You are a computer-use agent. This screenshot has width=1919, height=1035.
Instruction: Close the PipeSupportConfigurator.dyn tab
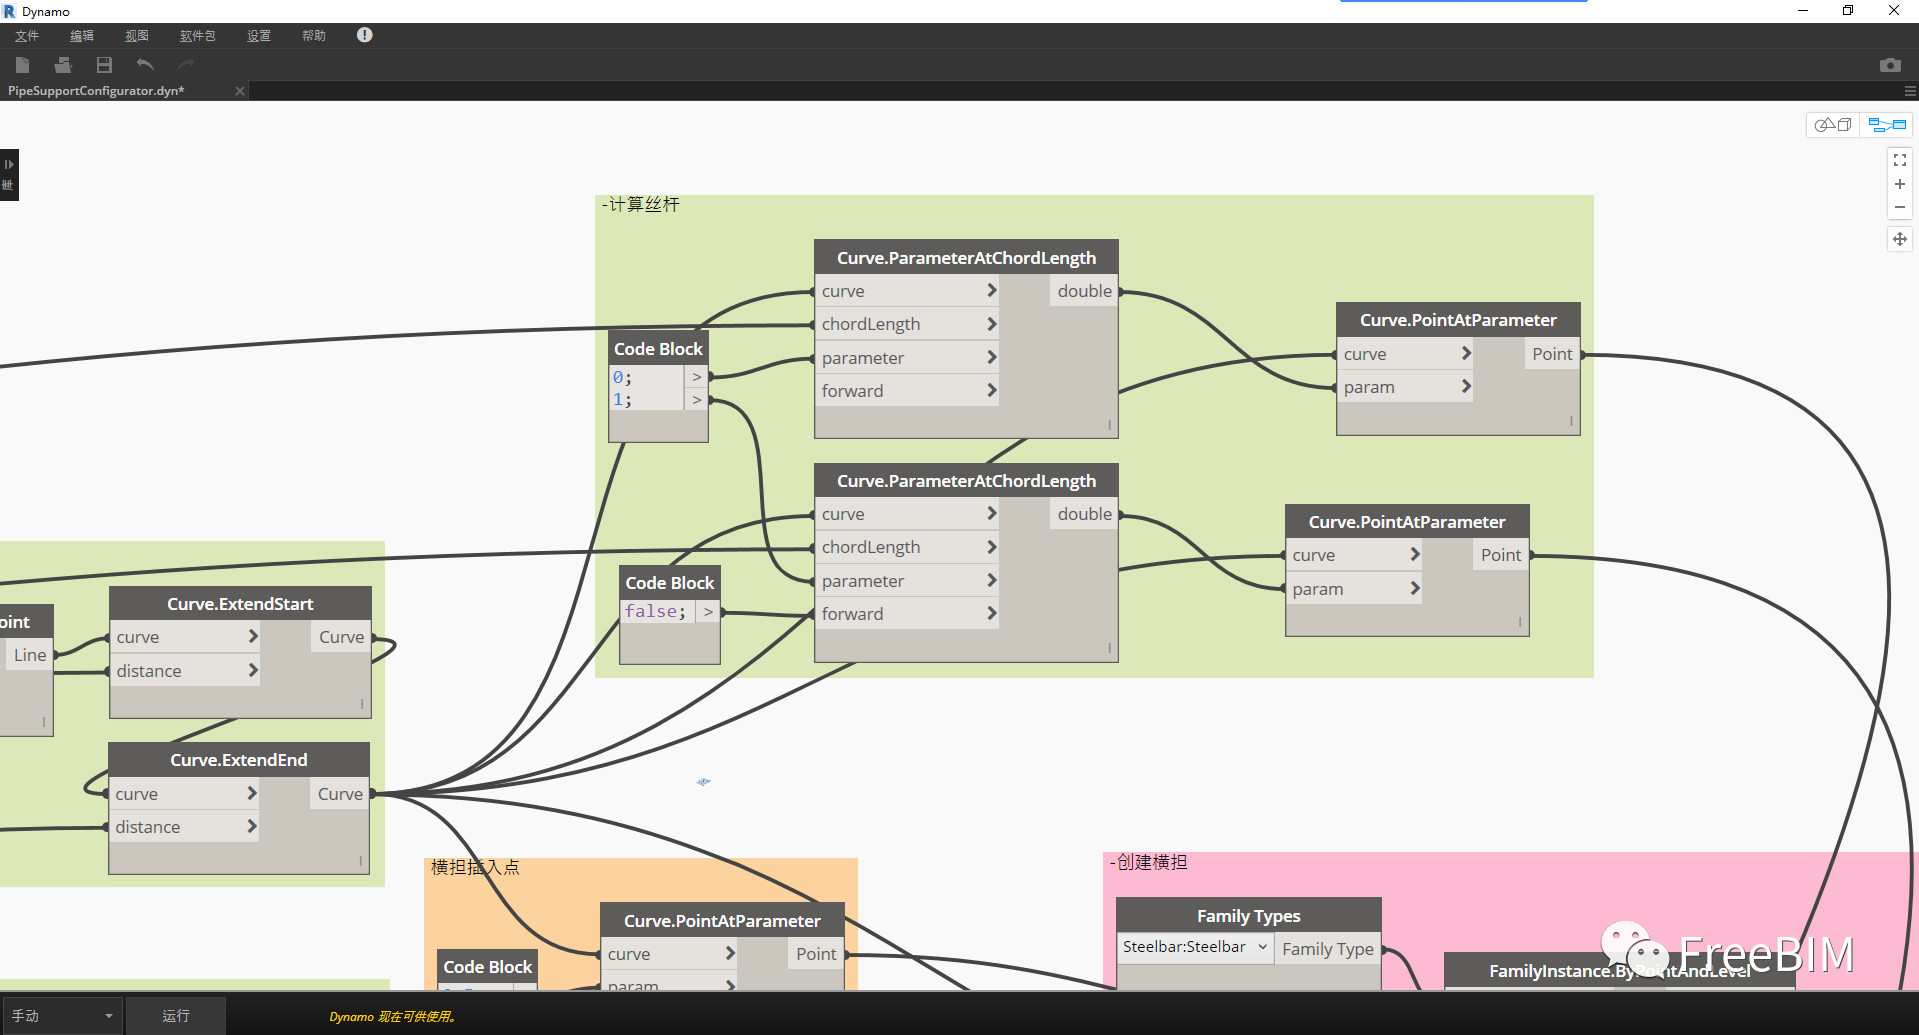click(x=240, y=91)
